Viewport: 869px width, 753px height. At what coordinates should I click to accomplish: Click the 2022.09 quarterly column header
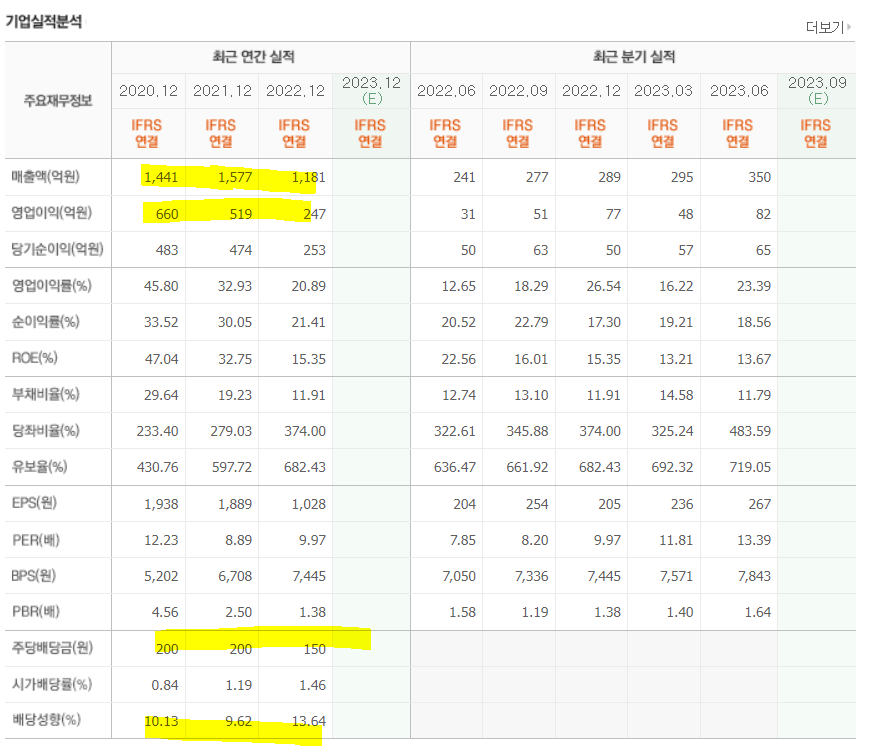click(x=518, y=91)
